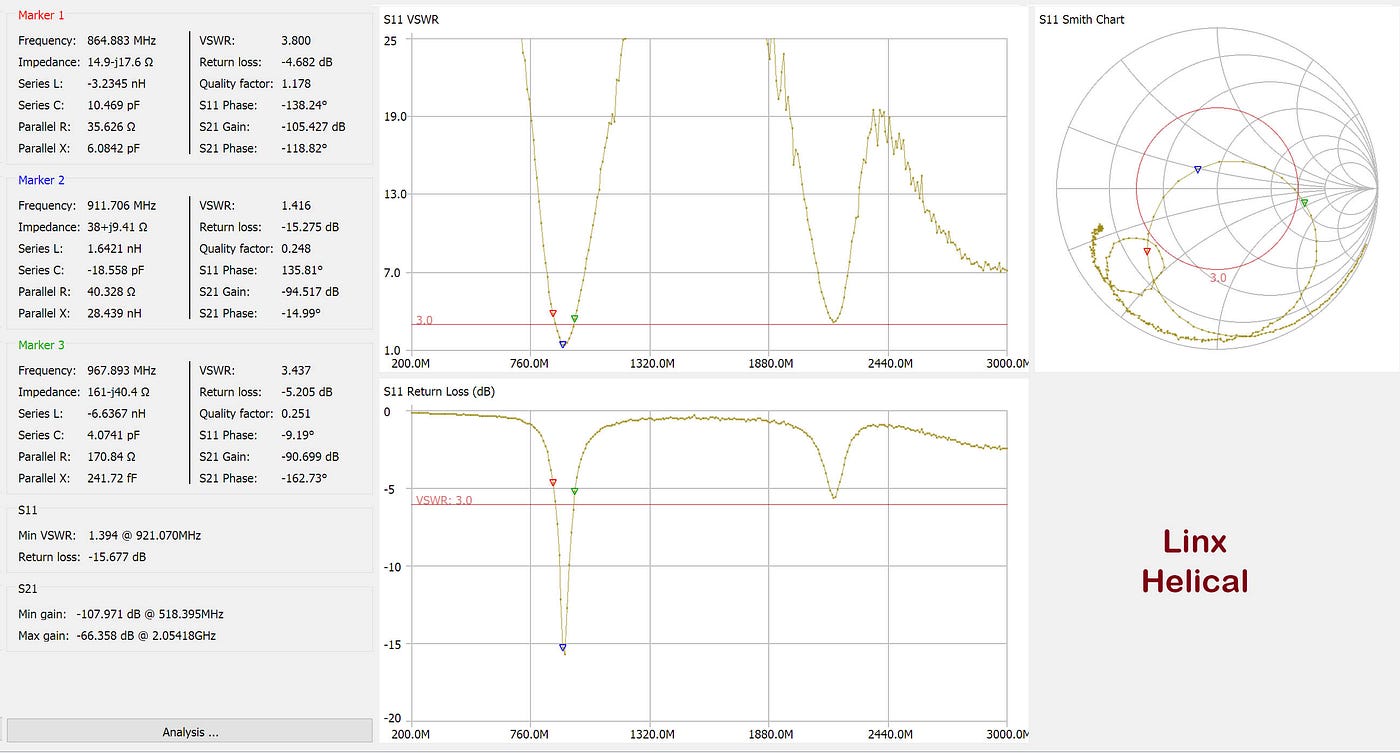Open the Analysis ... button
The height and width of the screenshot is (753, 1400).
pos(190,732)
